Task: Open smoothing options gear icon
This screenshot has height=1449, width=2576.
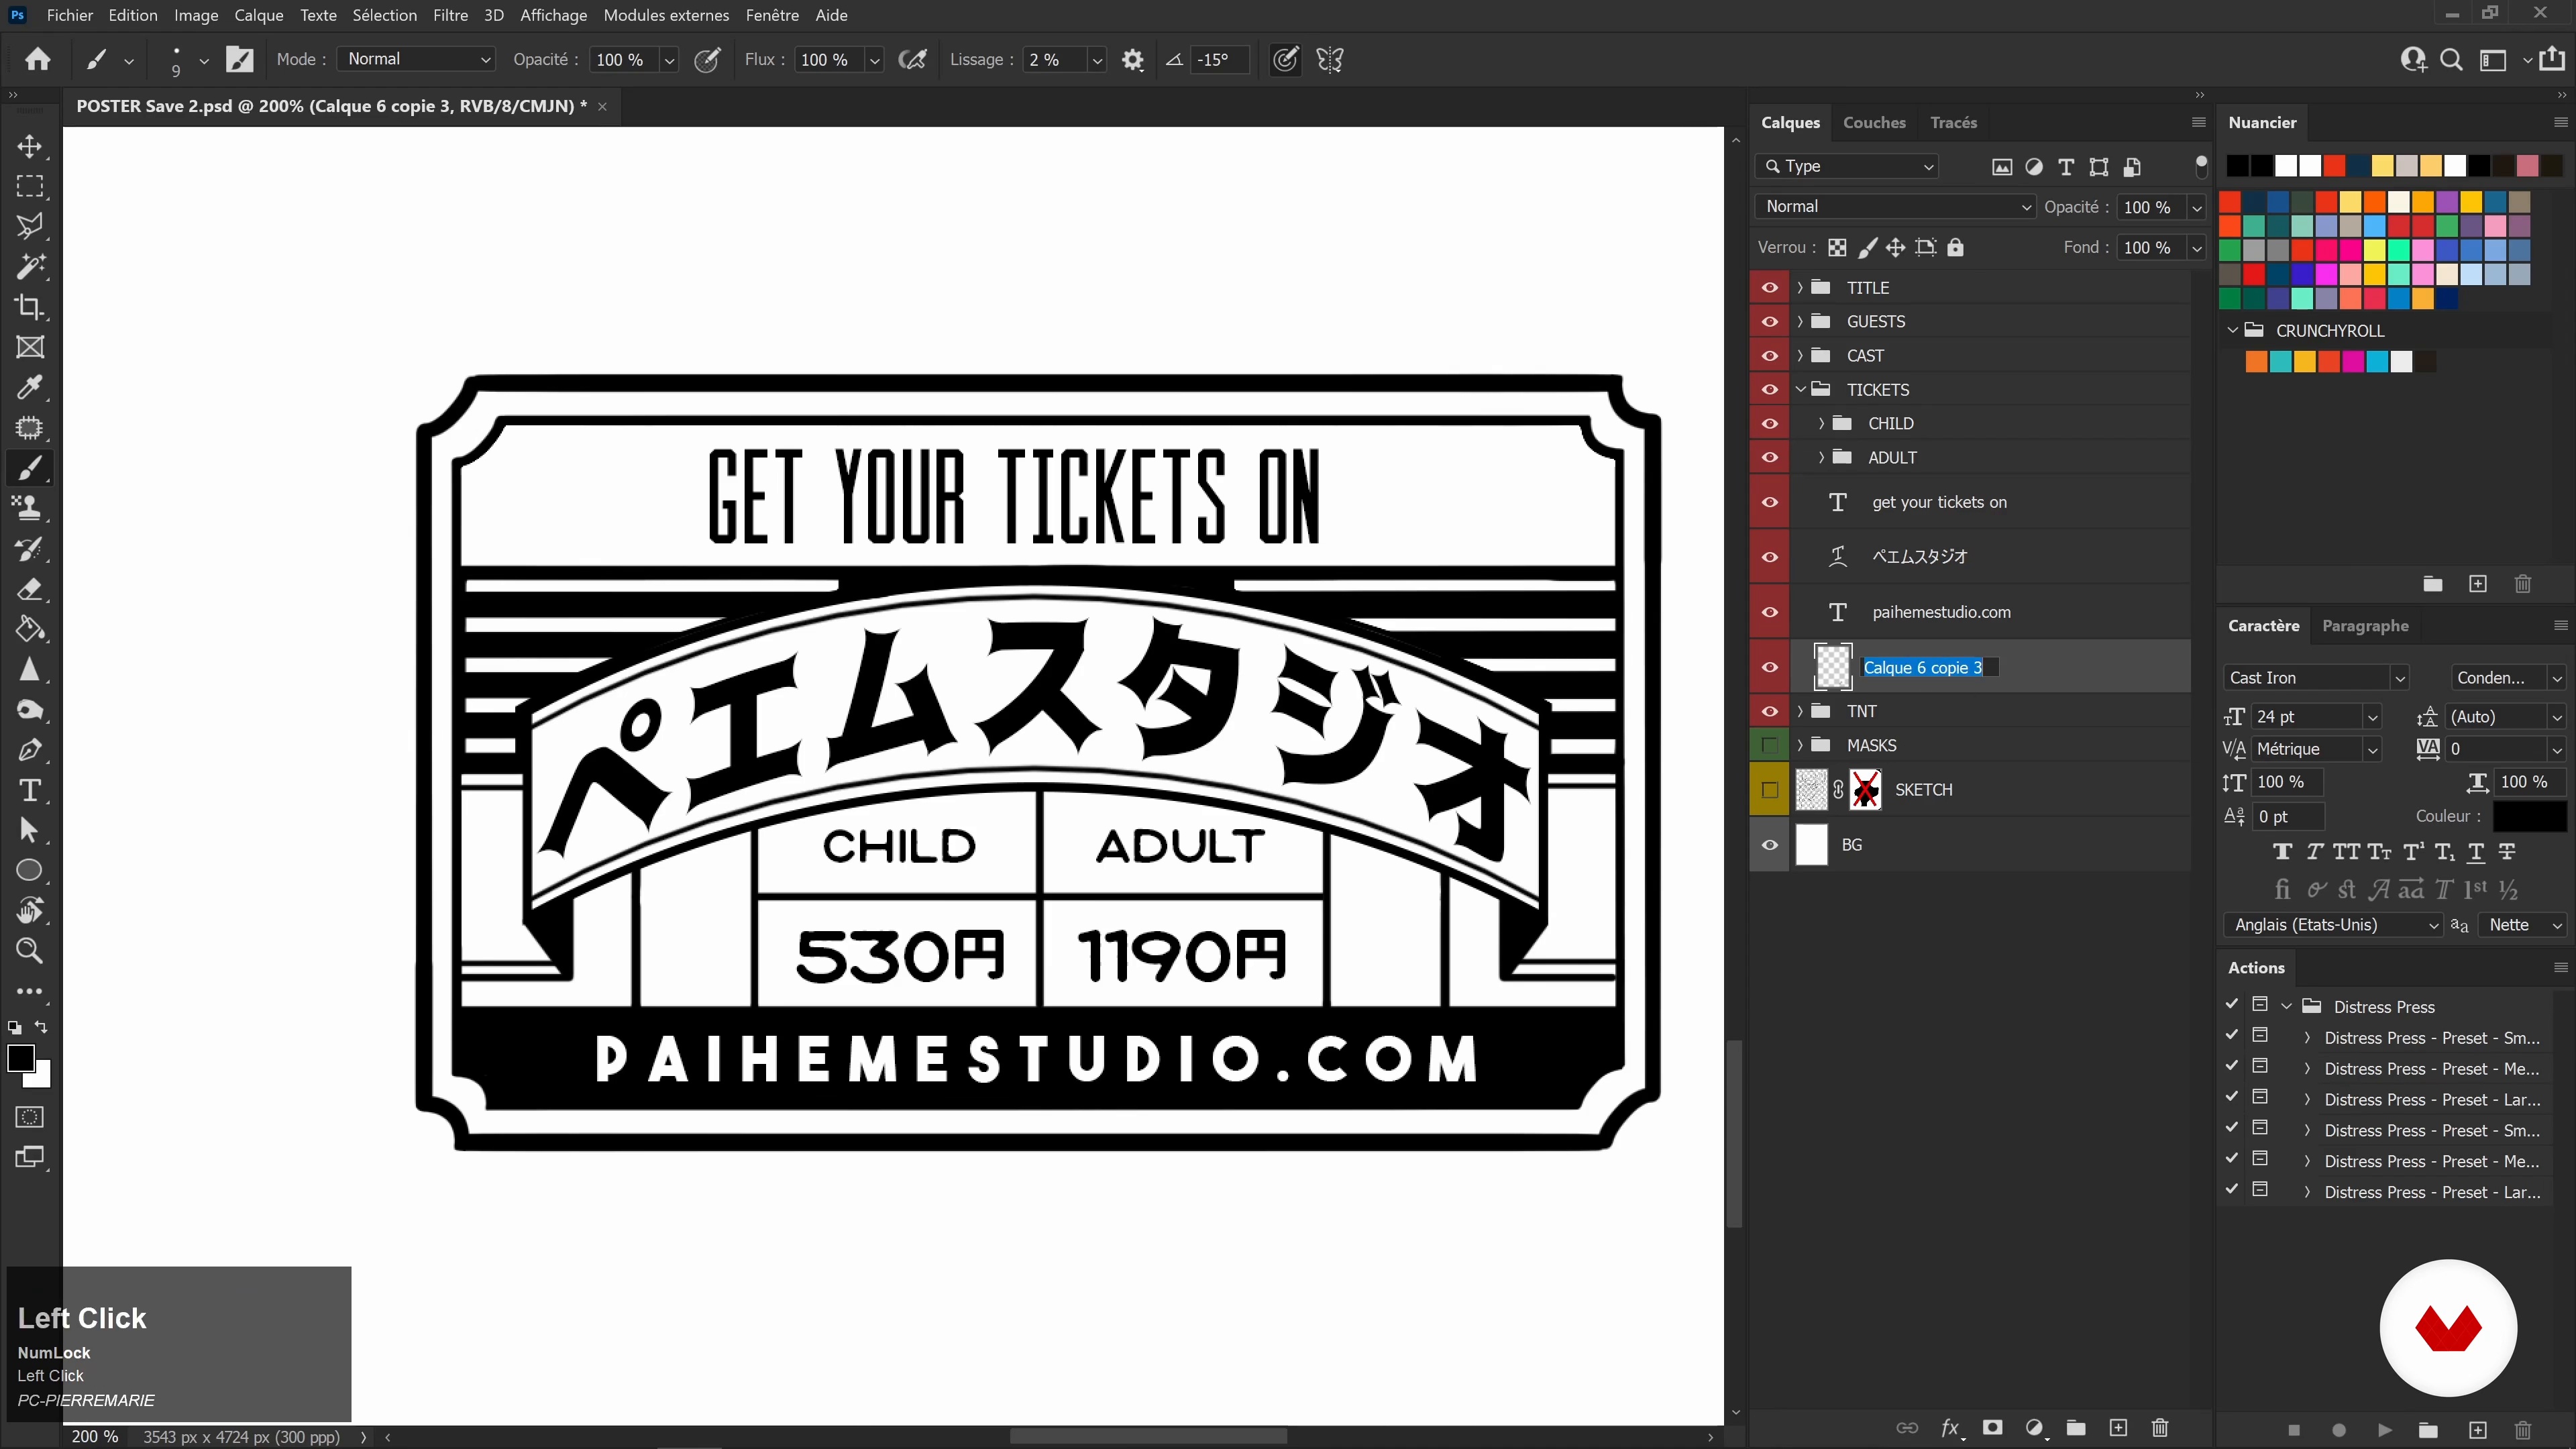Action: [1132, 60]
